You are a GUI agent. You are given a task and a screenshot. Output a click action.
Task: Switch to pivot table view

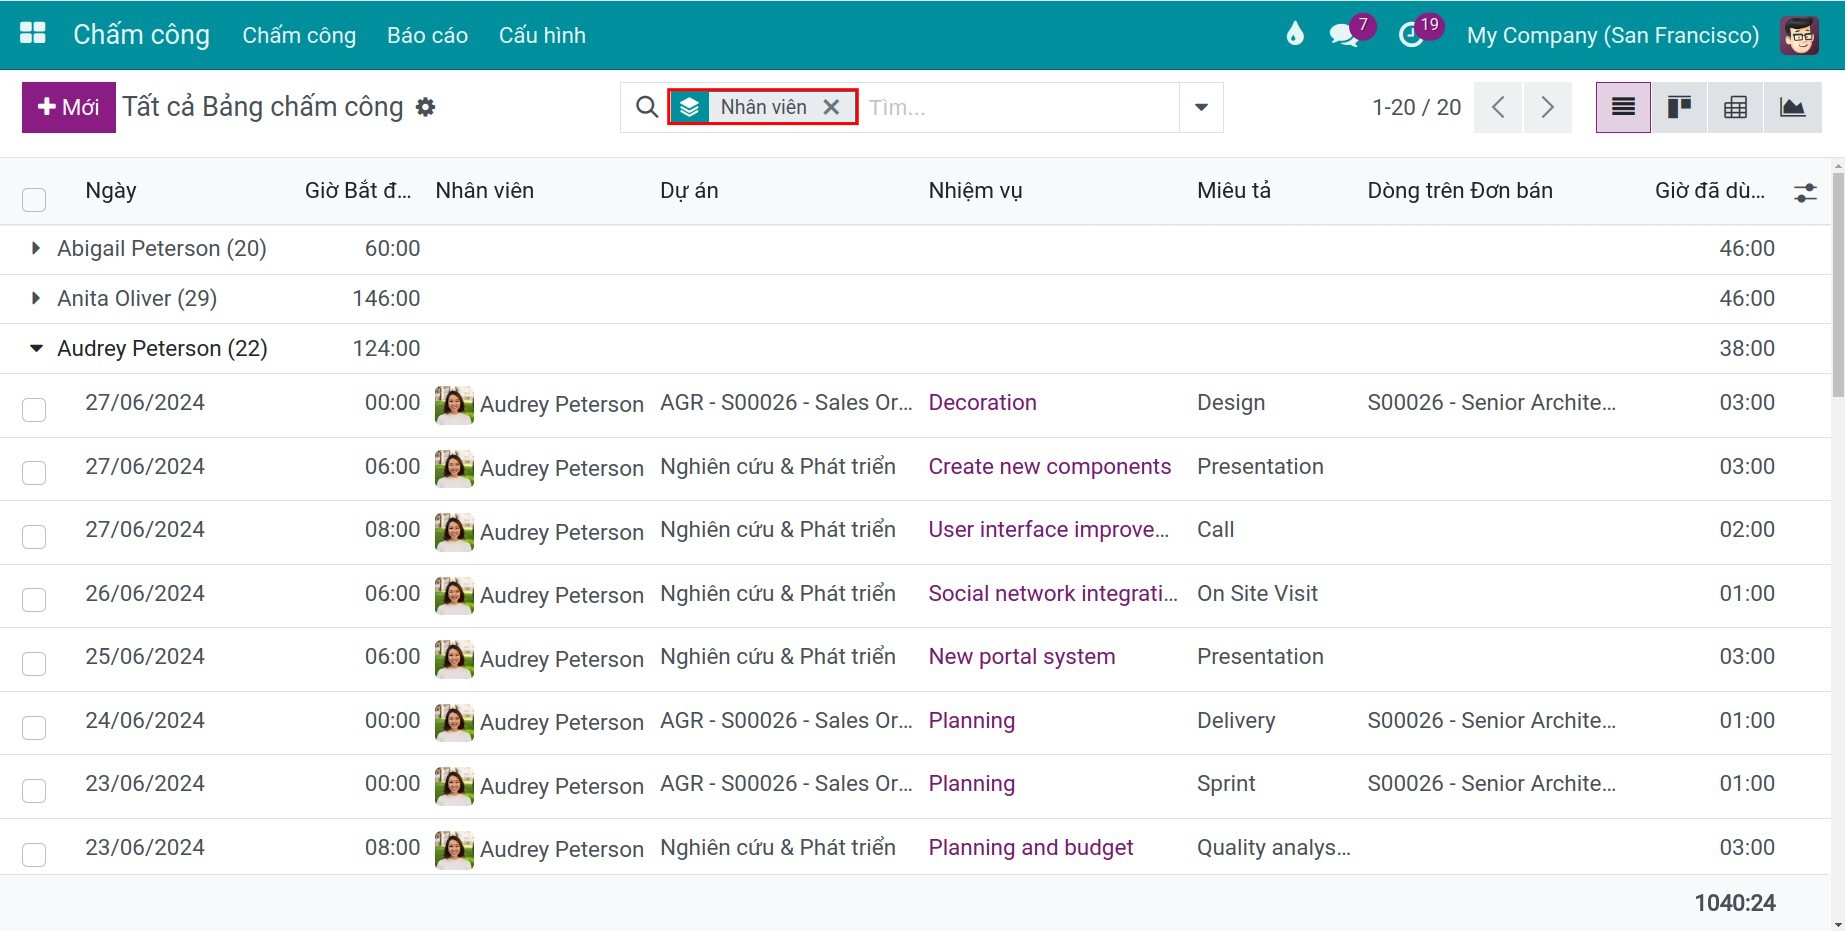(1735, 107)
